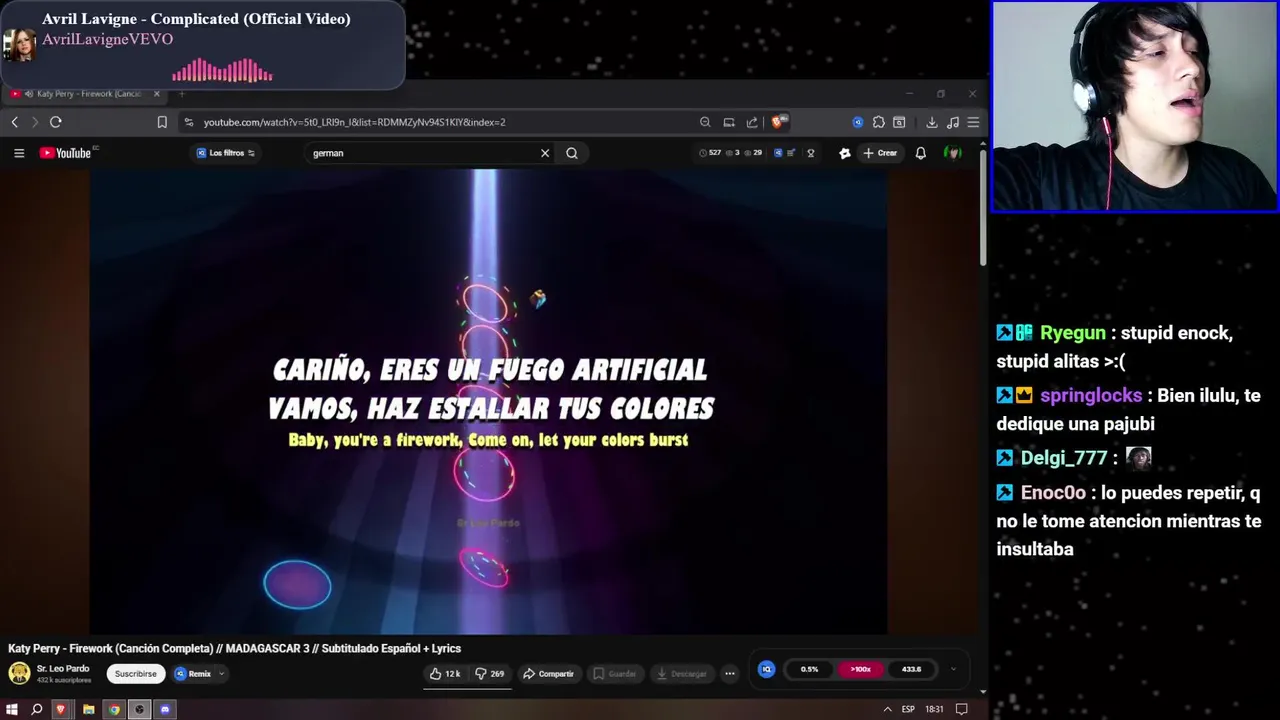Show hidden system tray icons
Viewport: 1280px width, 720px height.
point(887,709)
